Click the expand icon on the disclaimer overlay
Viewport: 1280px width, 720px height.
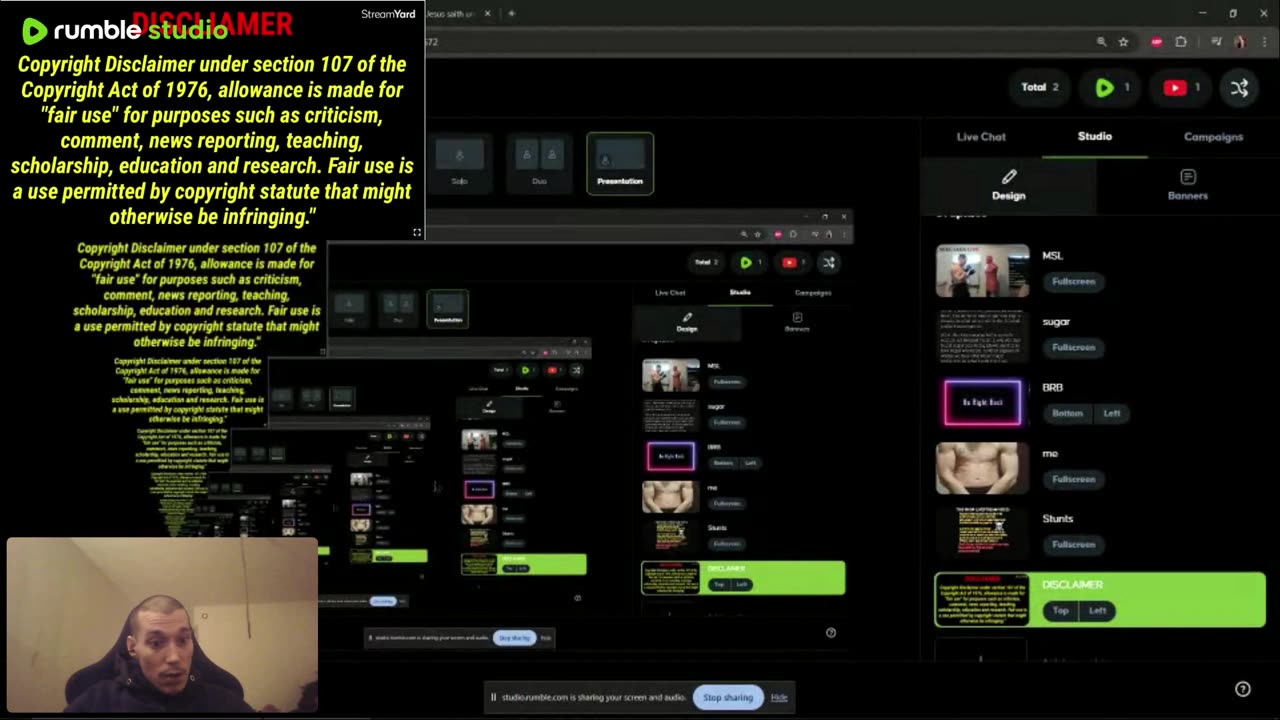click(417, 232)
